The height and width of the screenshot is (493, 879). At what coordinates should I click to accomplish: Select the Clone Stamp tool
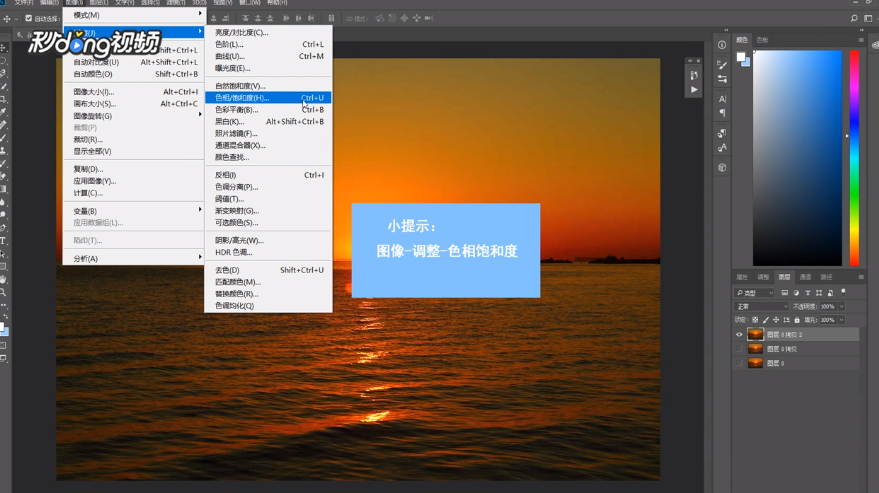pyautogui.click(x=3, y=150)
